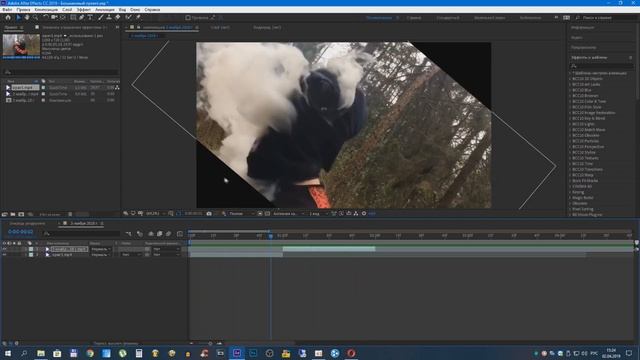The height and width of the screenshot is (360, 640).
Task: Create a new composition from Project panel footer
Action: [21, 214]
